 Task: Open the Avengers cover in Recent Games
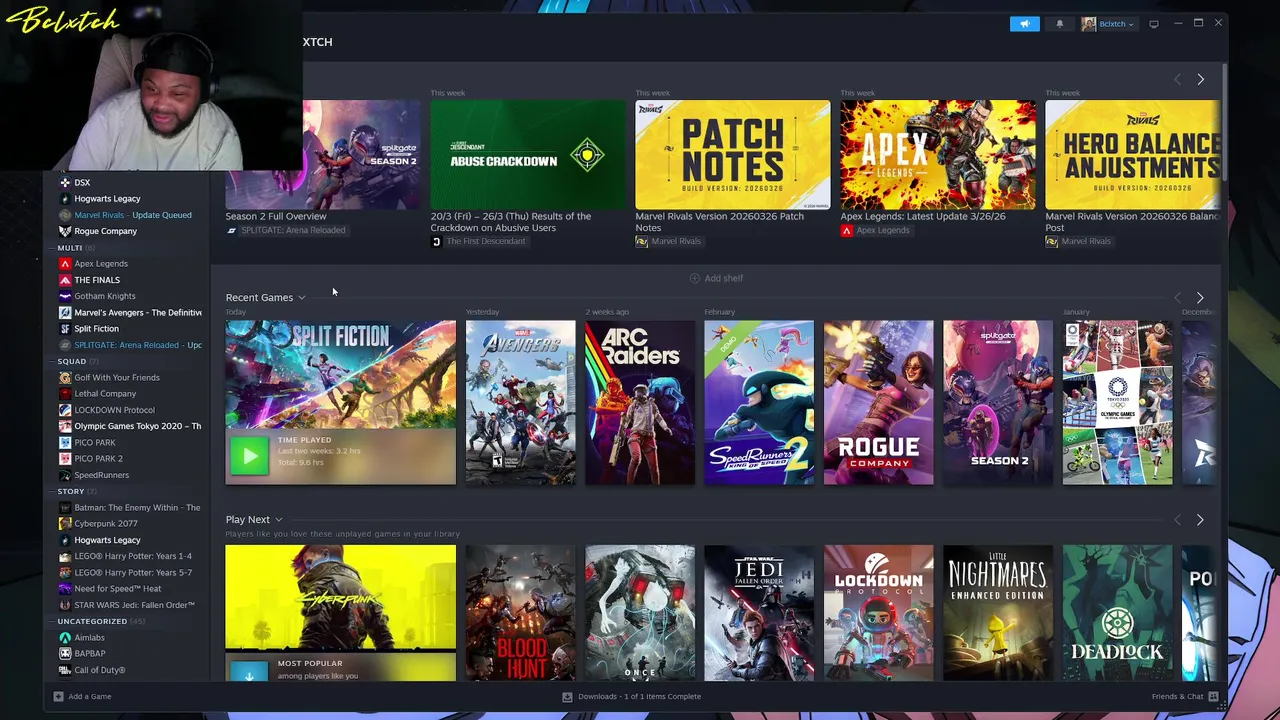[520, 402]
